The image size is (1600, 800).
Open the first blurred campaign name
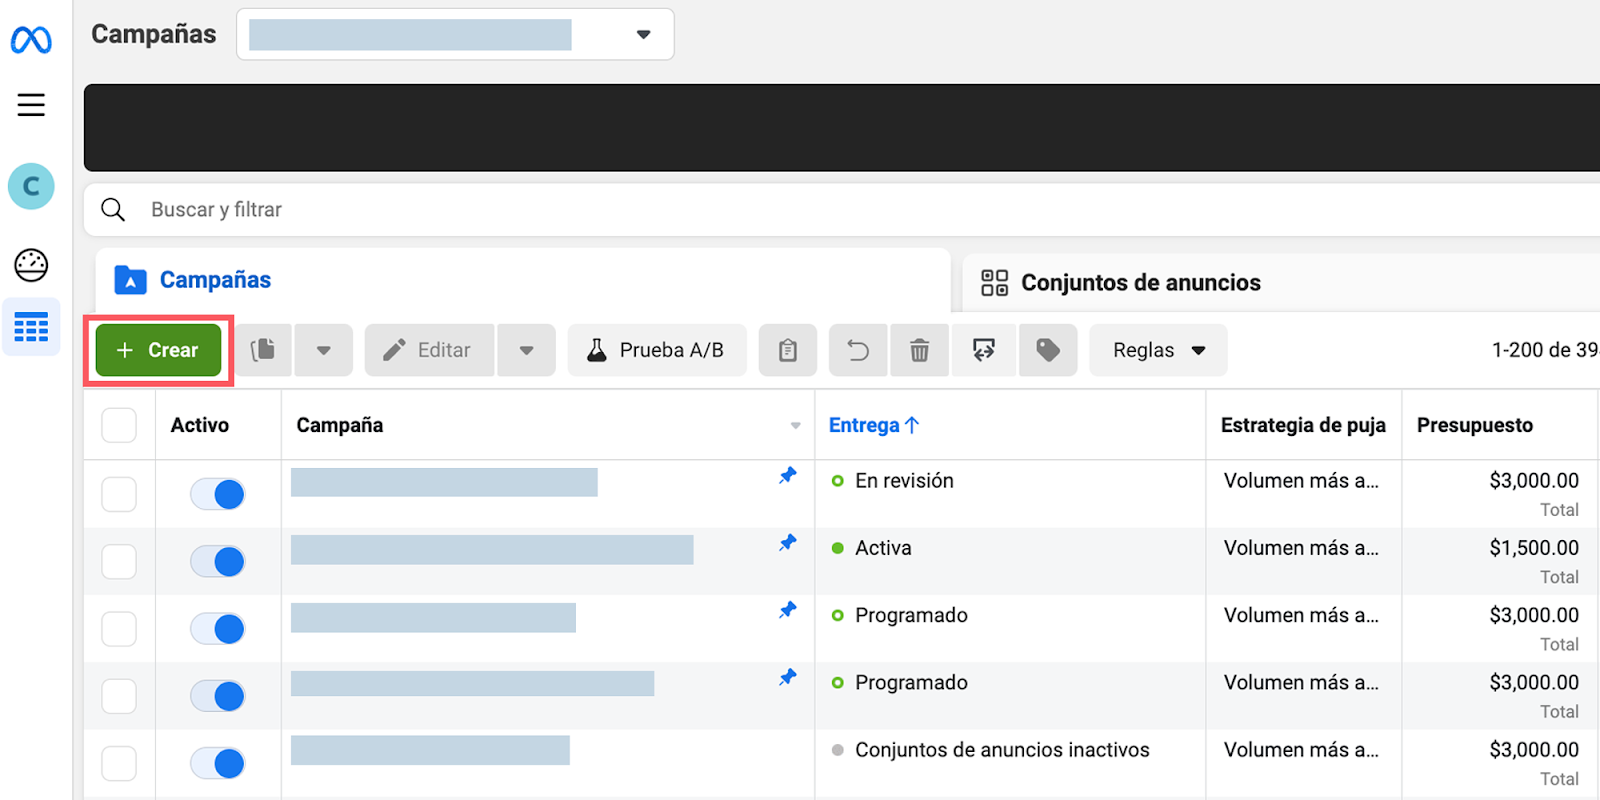click(x=444, y=482)
